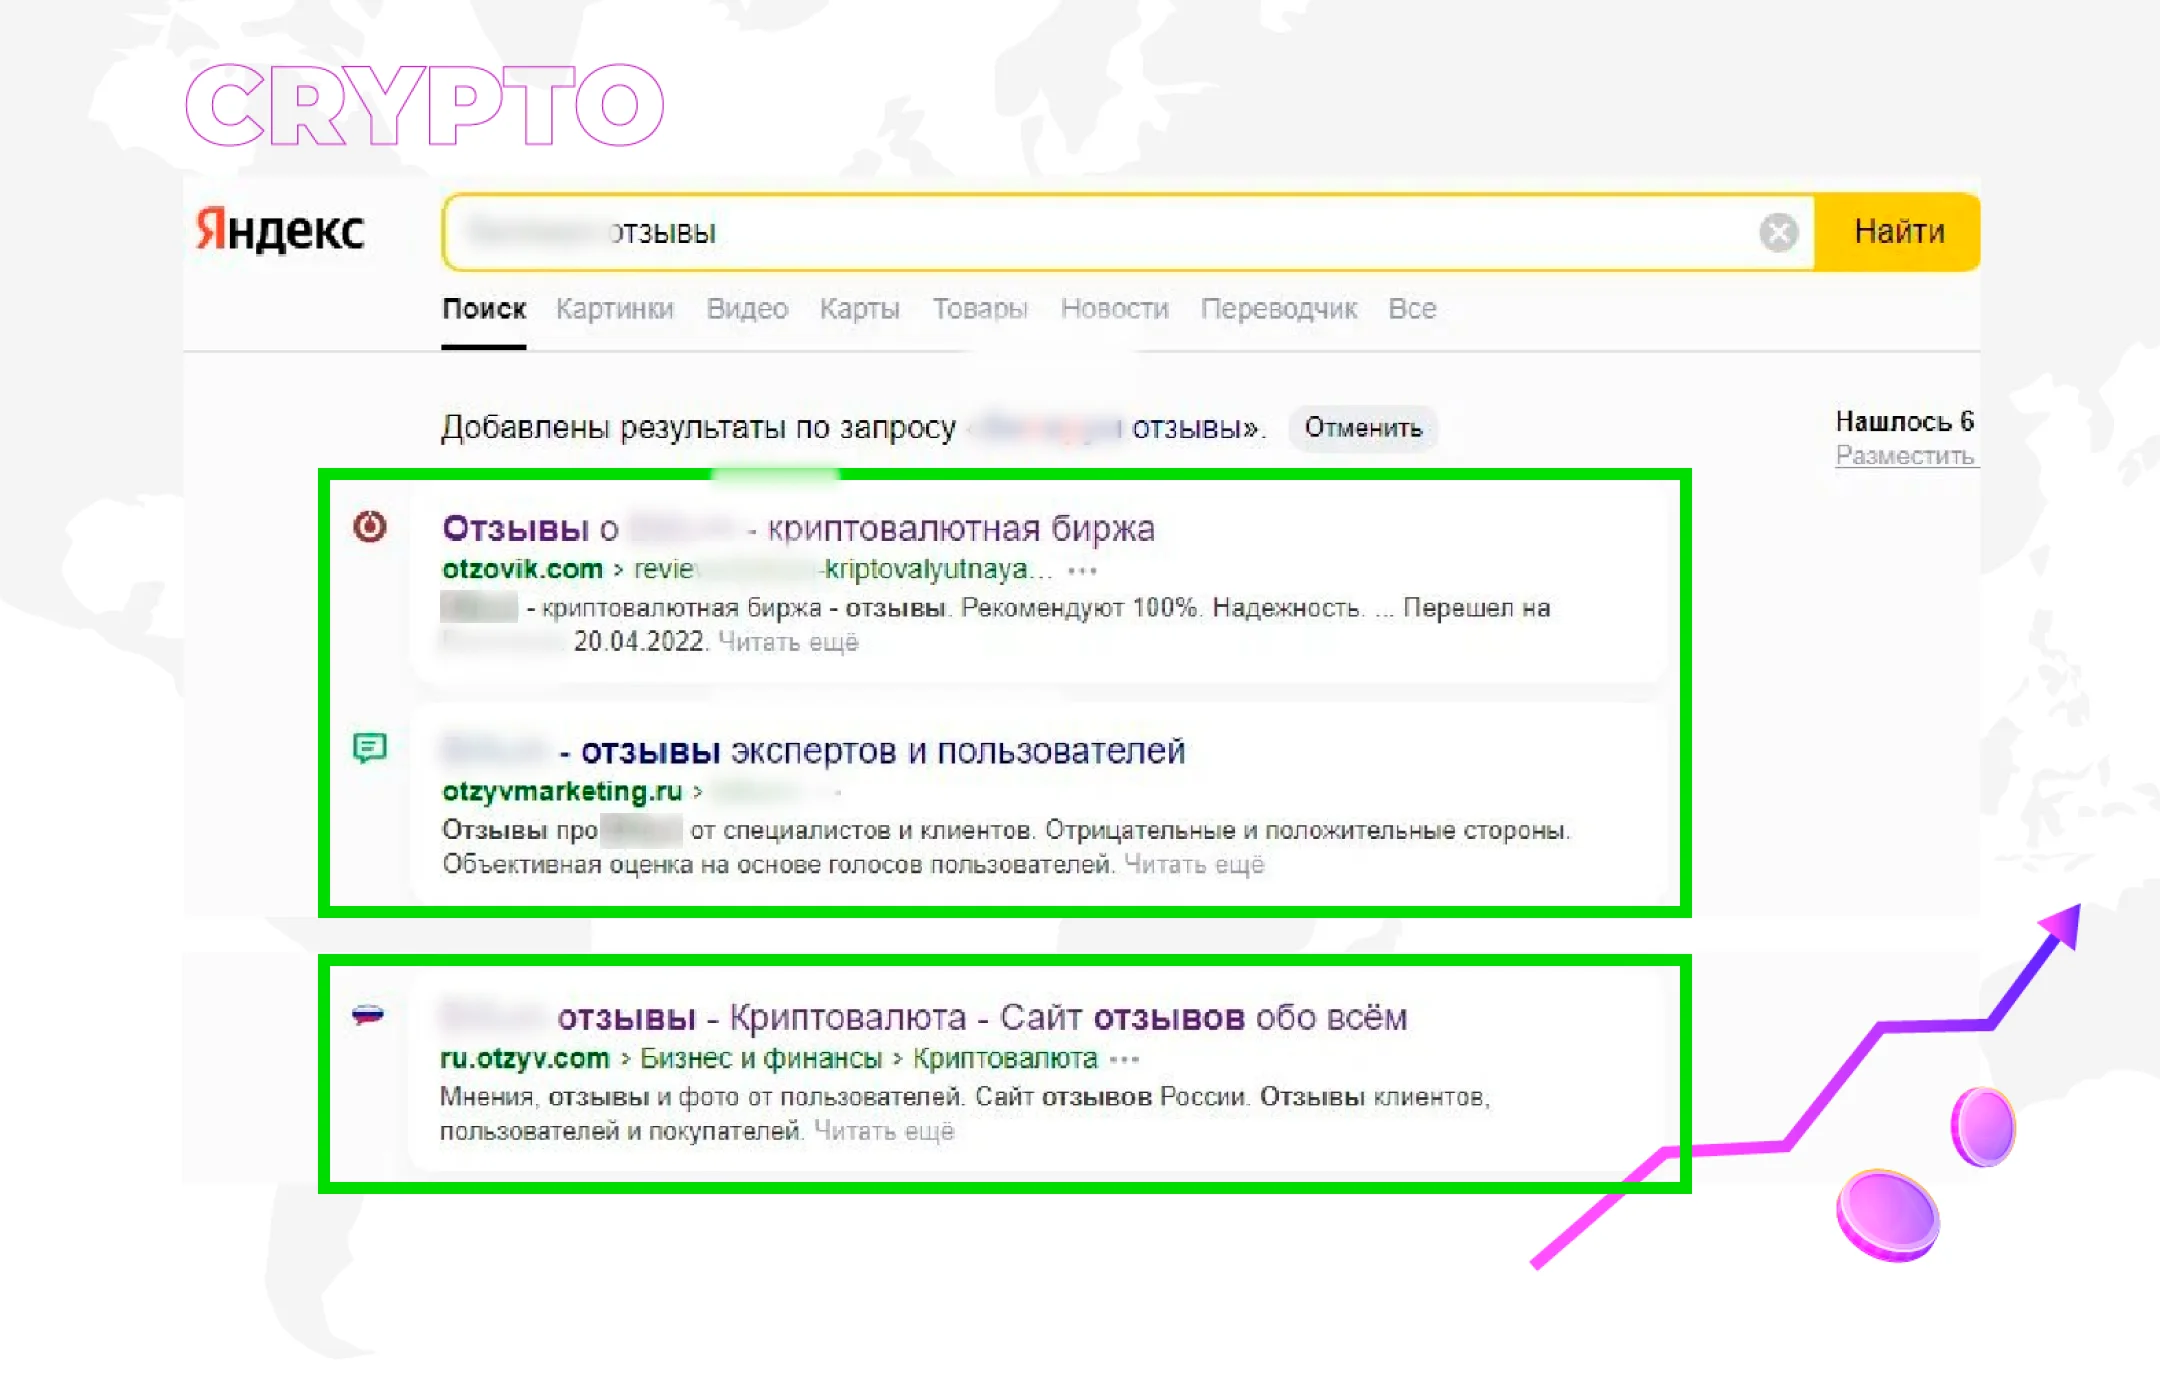
Task: Follow the otzyvmarketing.ru domain link
Action: point(562,791)
